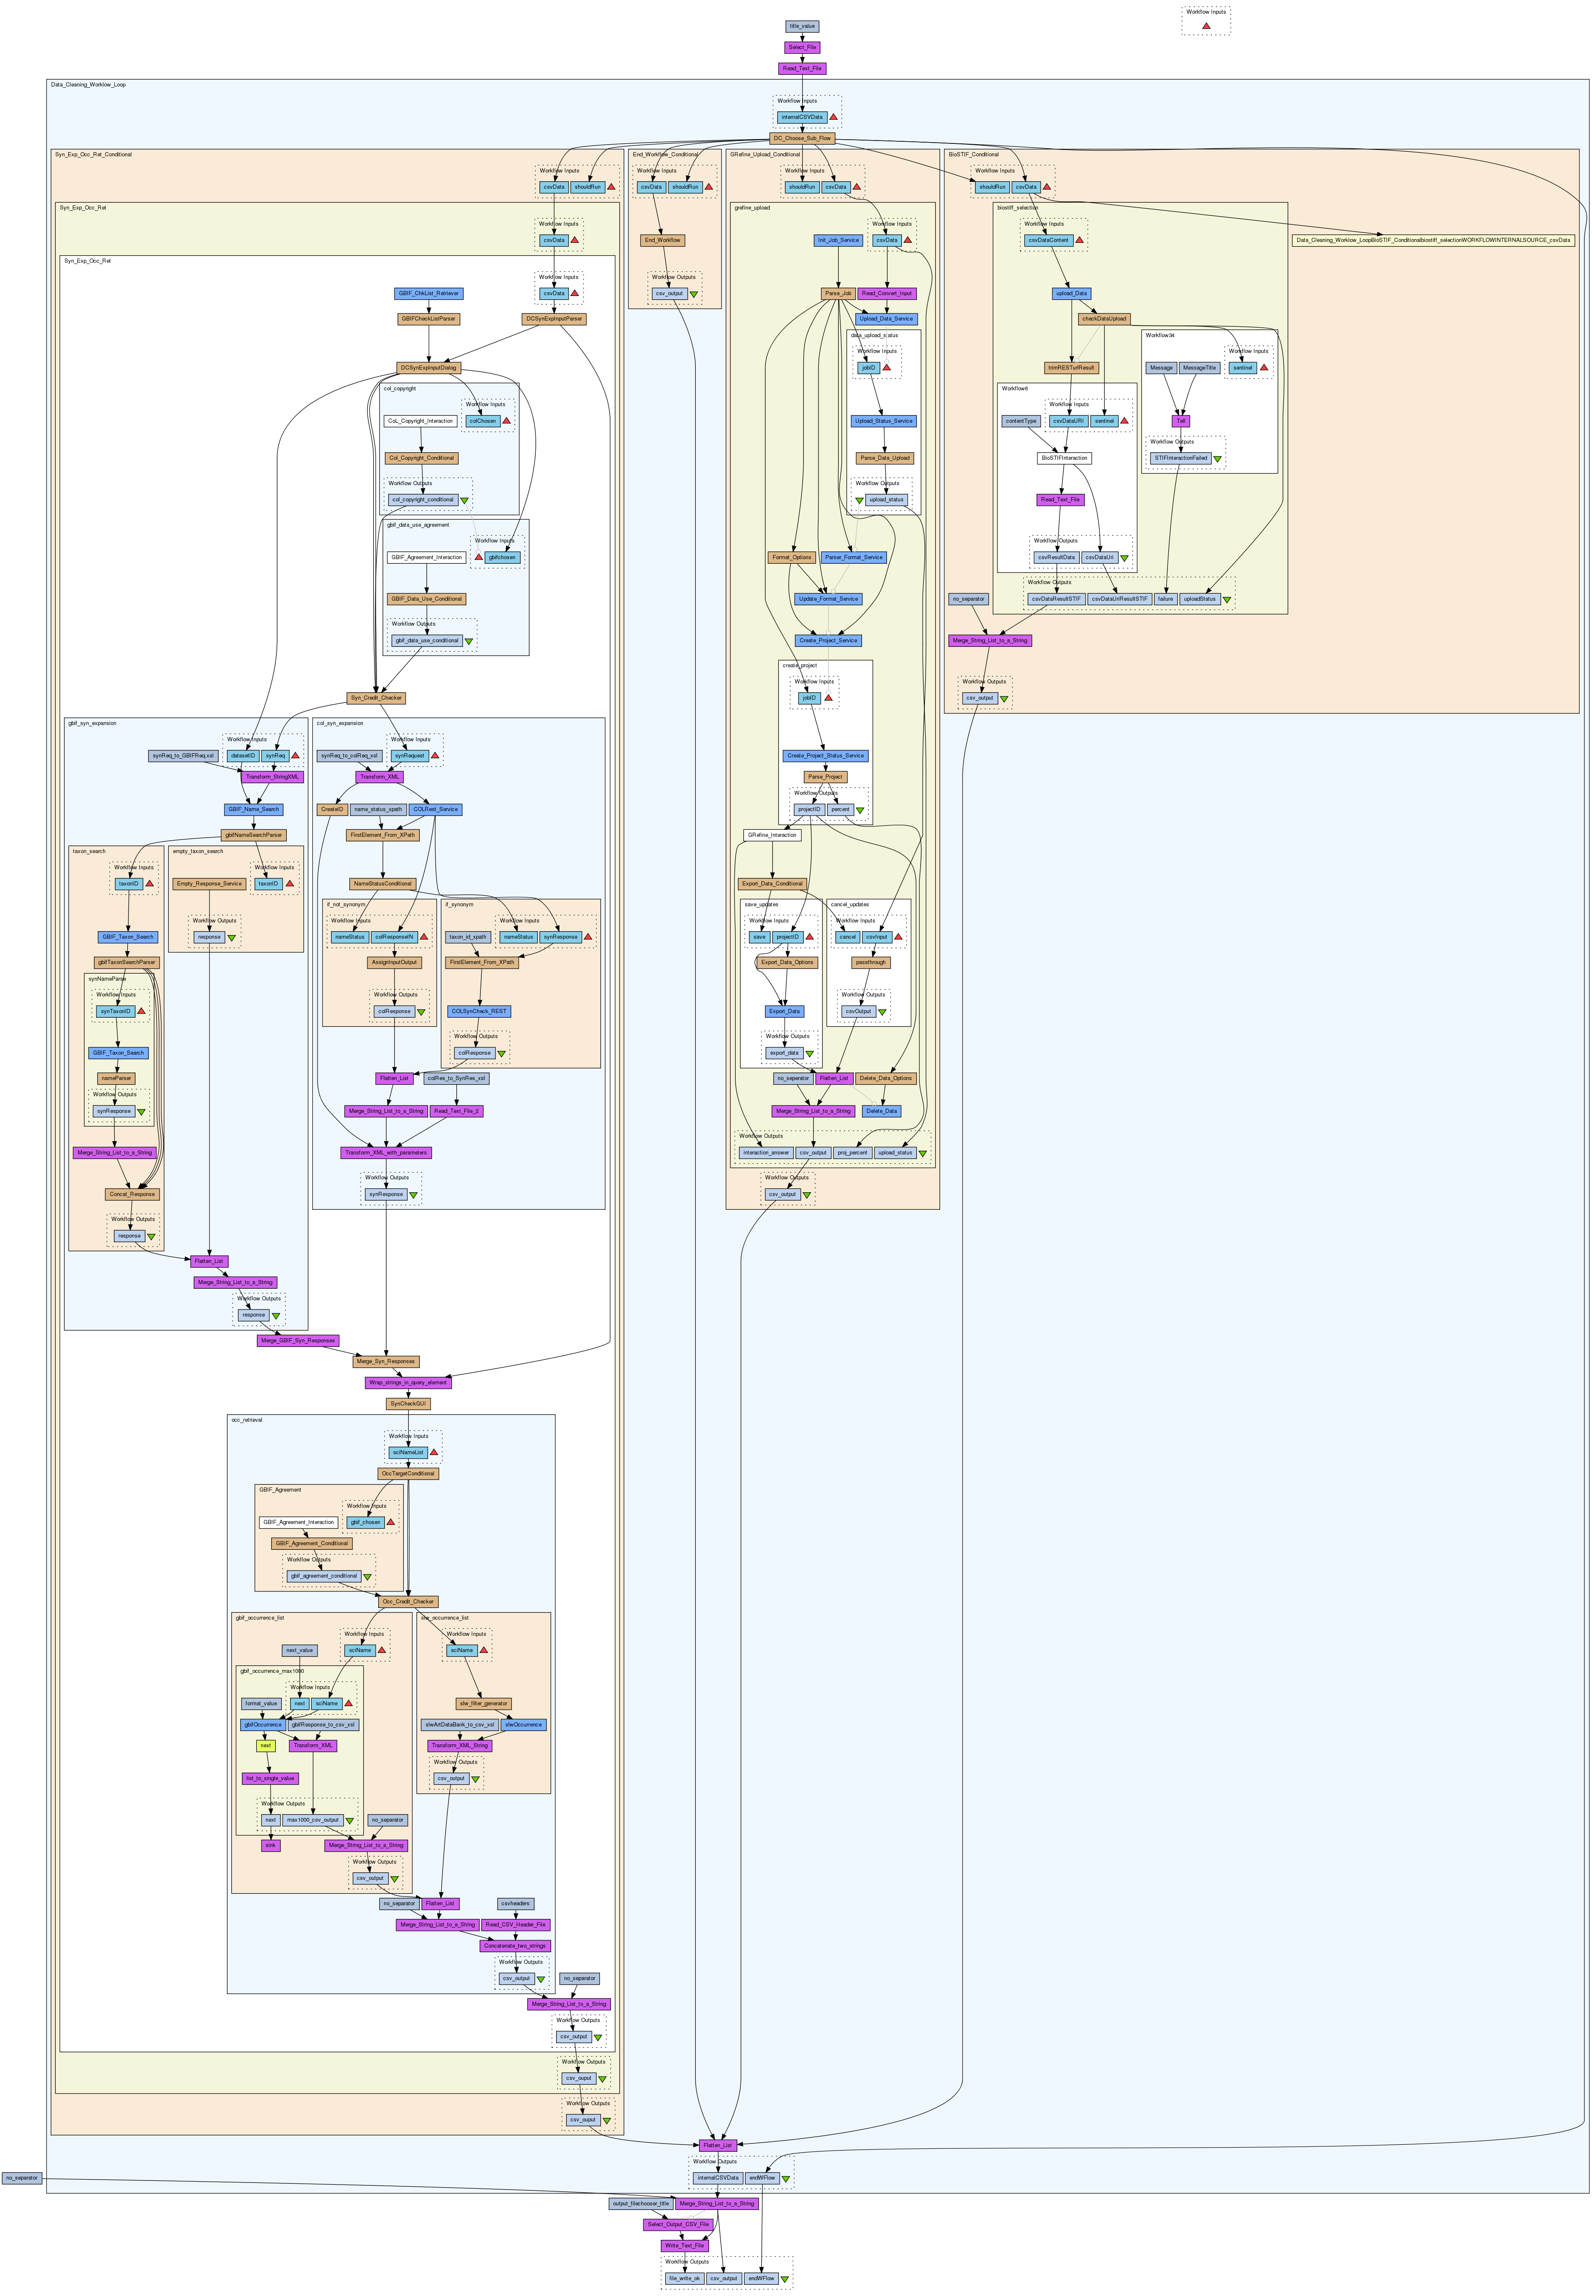
Task: Select the GBIF_ChkList_Retriever service node
Action: pos(429,294)
